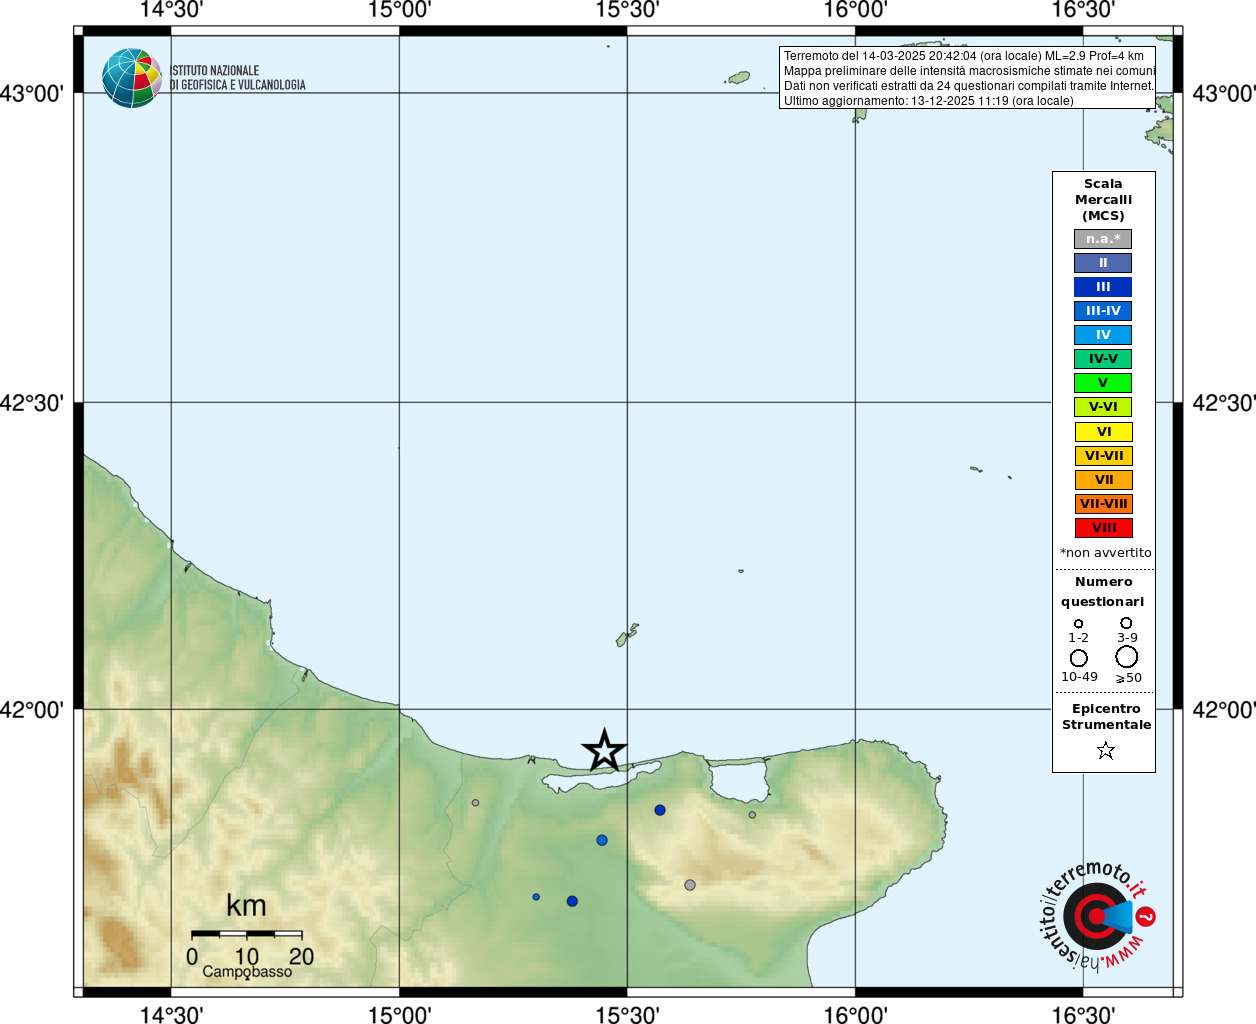1256x1024 pixels.
Task: Click the 'Numero questionari' heading
Action: [x=1103, y=592]
